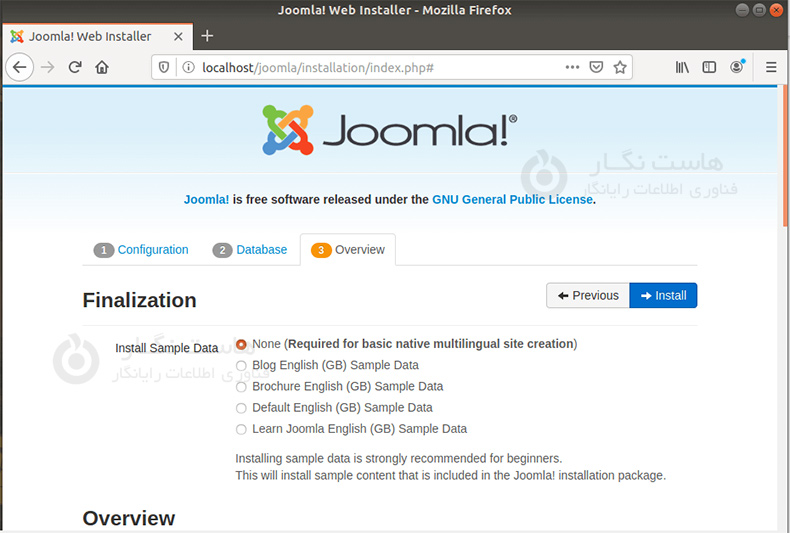Open the Firefox hamburger menu
The width and height of the screenshot is (790, 533).
point(771,67)
